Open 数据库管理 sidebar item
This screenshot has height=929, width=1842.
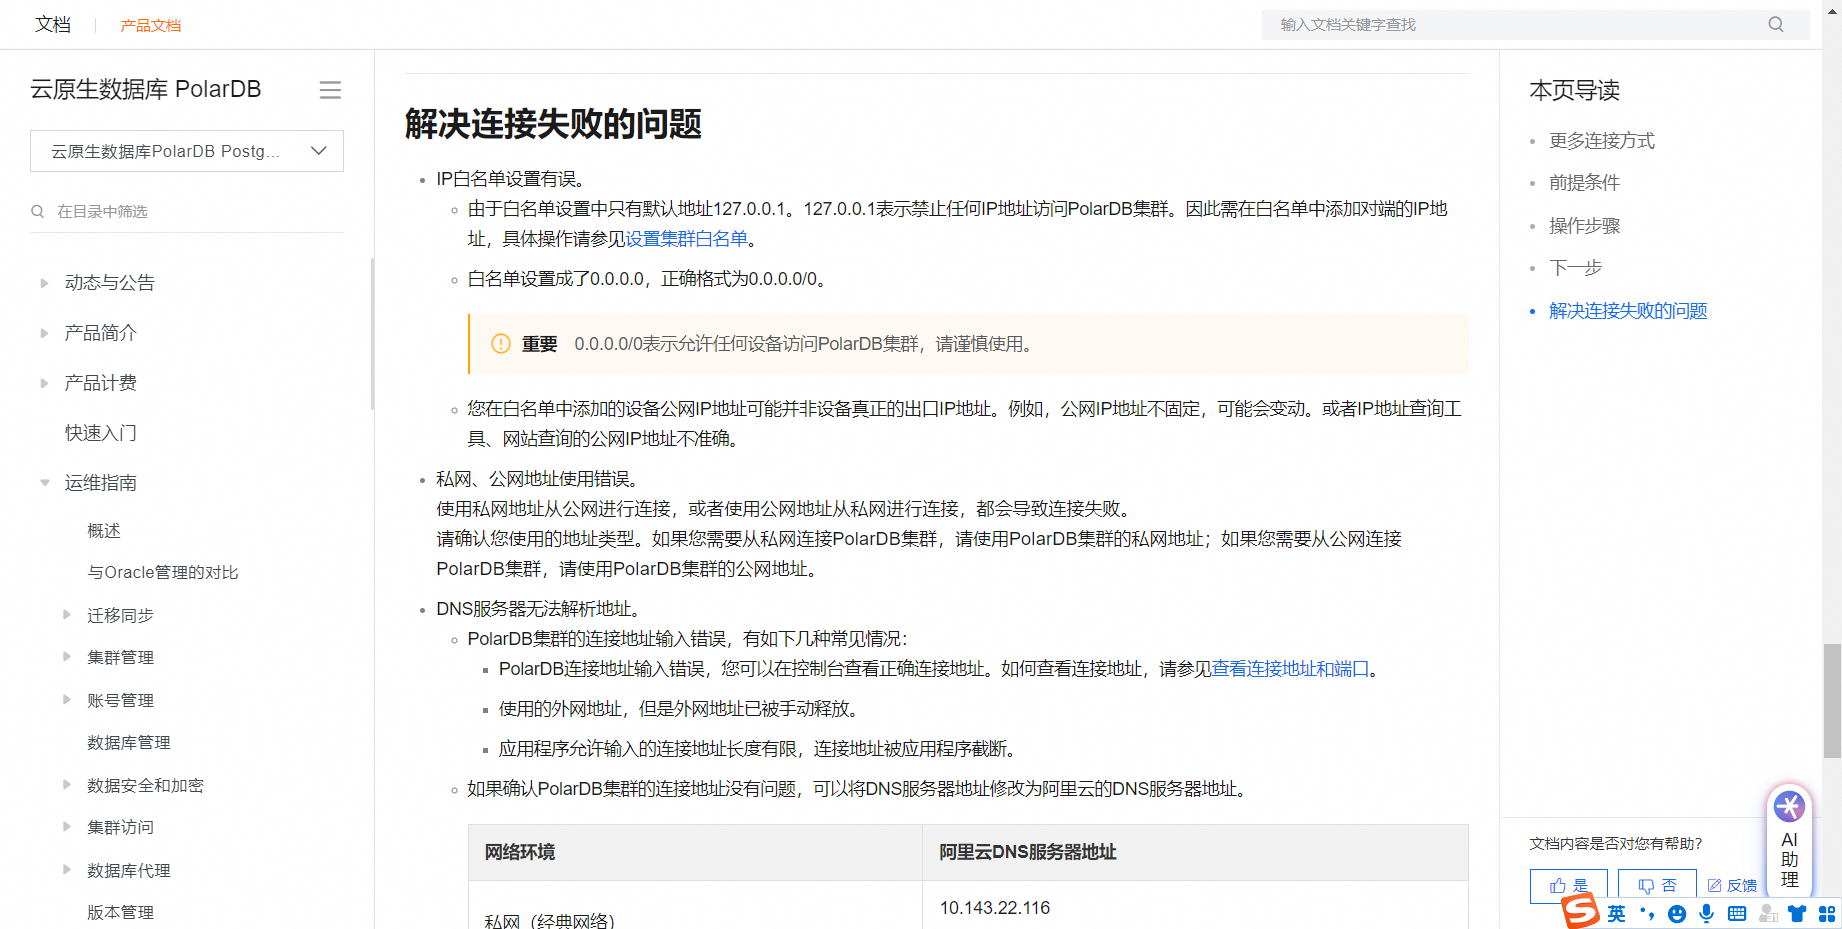pyautogui.click(x=129, y=742)
